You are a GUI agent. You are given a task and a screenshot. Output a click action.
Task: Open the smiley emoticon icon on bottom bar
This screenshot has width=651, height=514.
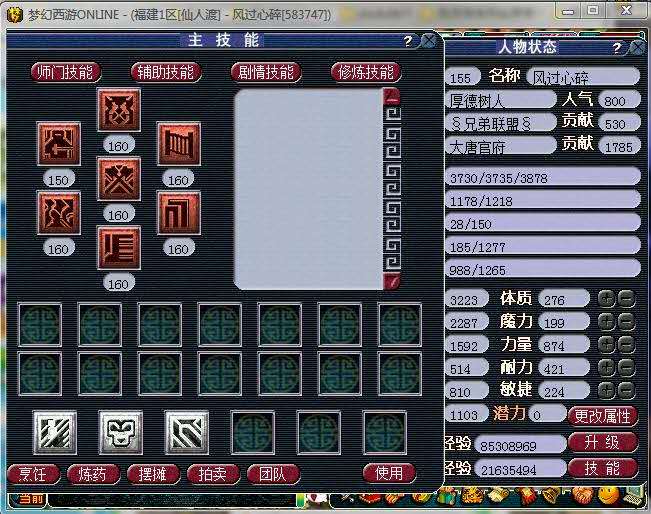[608, 495]
